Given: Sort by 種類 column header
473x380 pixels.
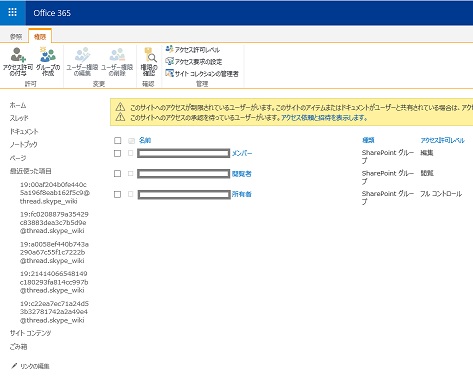Looking at the screenshot, I should click(368, 140).
